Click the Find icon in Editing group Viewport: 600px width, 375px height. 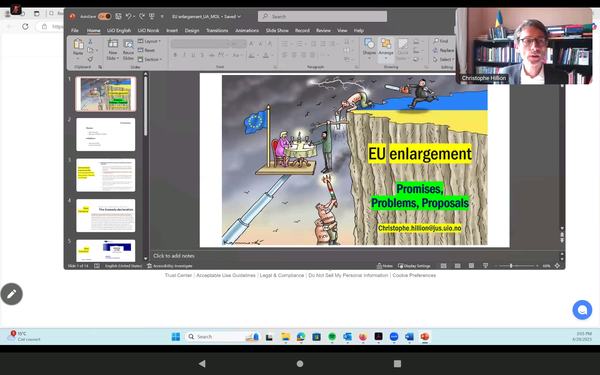440,41
